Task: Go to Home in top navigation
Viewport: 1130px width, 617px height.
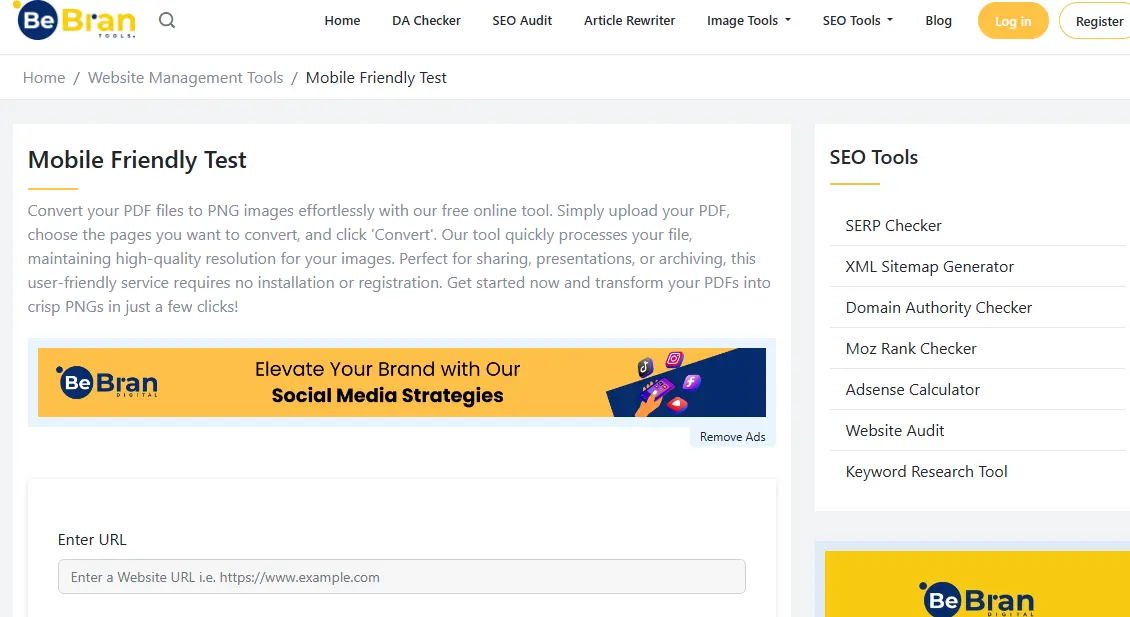Action: (342, 21)
